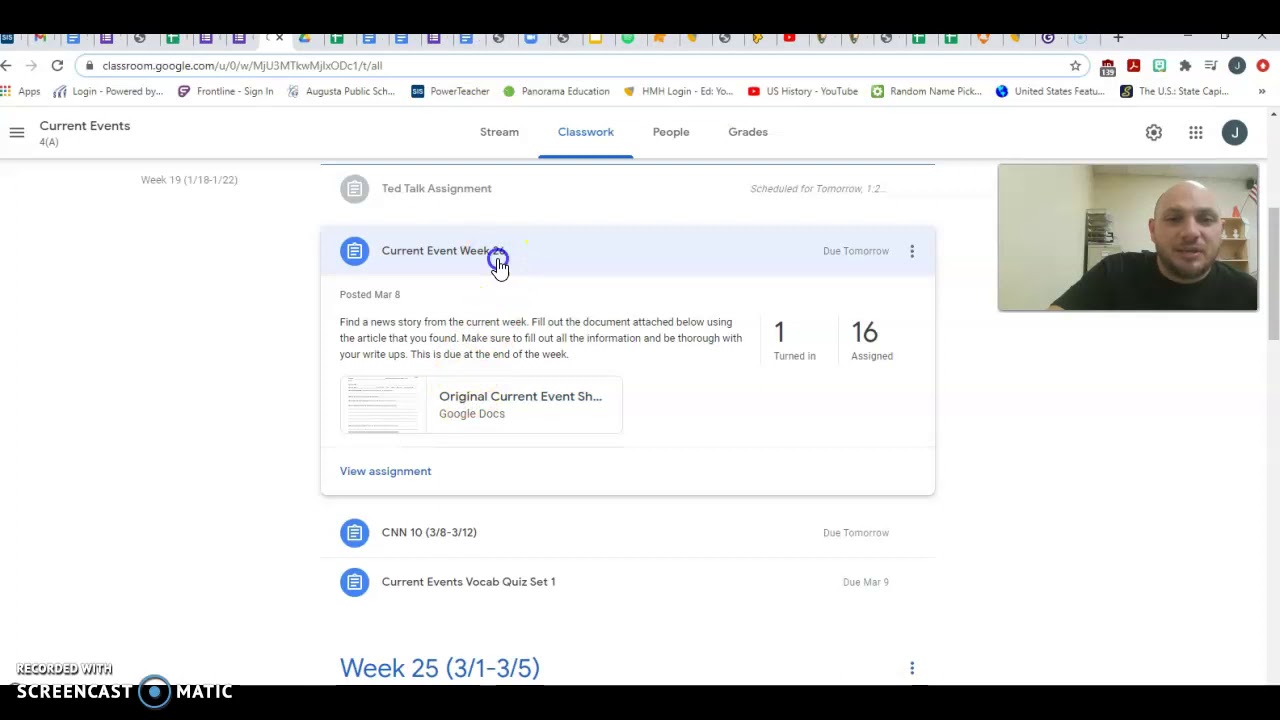Click the Current Events class title
The width and height of the screenshot is (1280, 720).
(x=85, y=126)
